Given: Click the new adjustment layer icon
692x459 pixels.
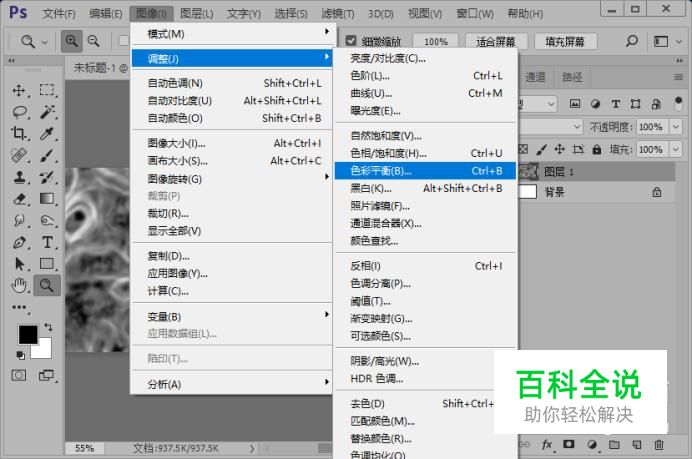Looking at the screenshot, I should [x=592, y=444].
